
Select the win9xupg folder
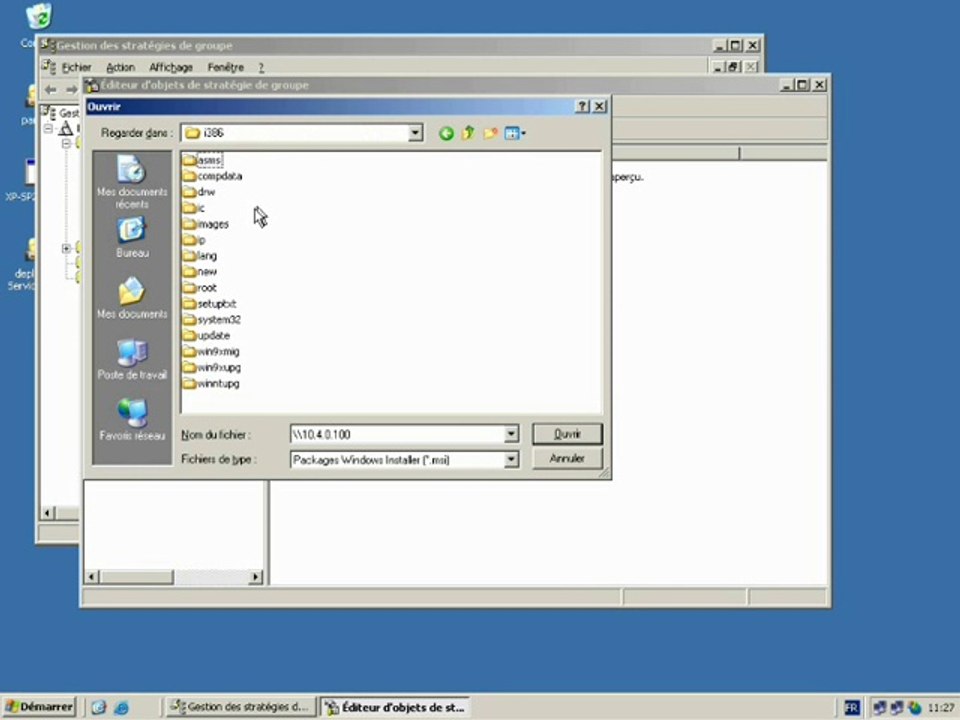(212, 367)
